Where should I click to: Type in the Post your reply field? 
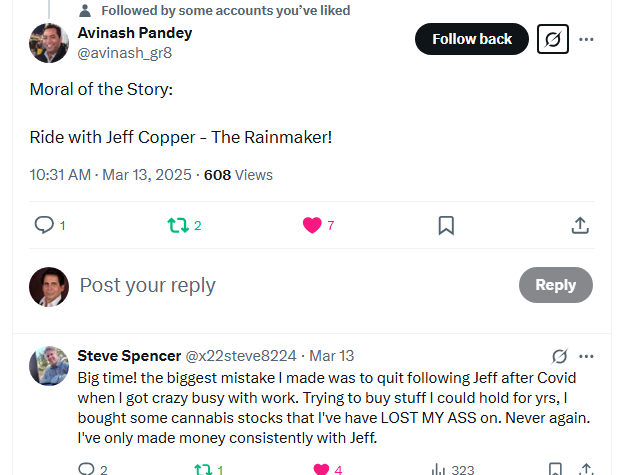290,285
